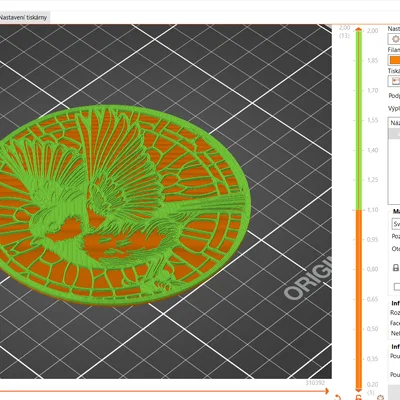Click the reverse arrow icon below the viewport
Image resolution: width=400 pixels, height=400 pixels.
[x=338, y=397]
